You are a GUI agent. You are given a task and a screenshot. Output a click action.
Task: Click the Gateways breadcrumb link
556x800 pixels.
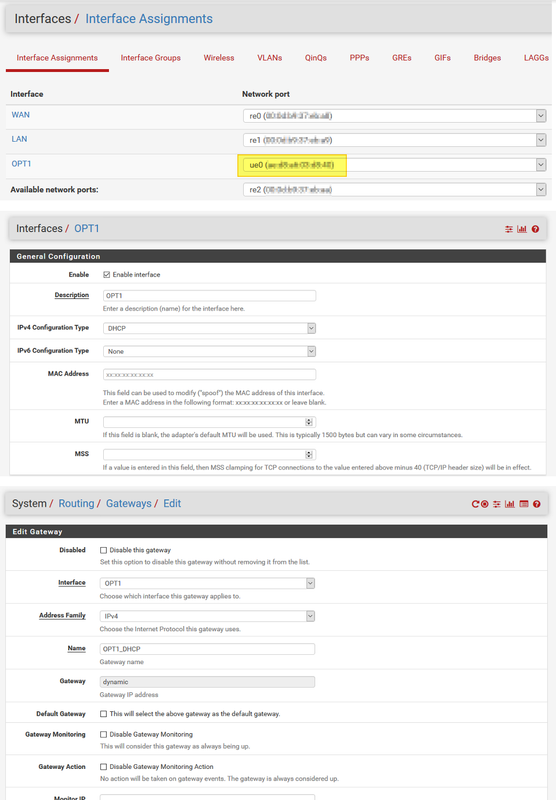(x=129, y=504)
